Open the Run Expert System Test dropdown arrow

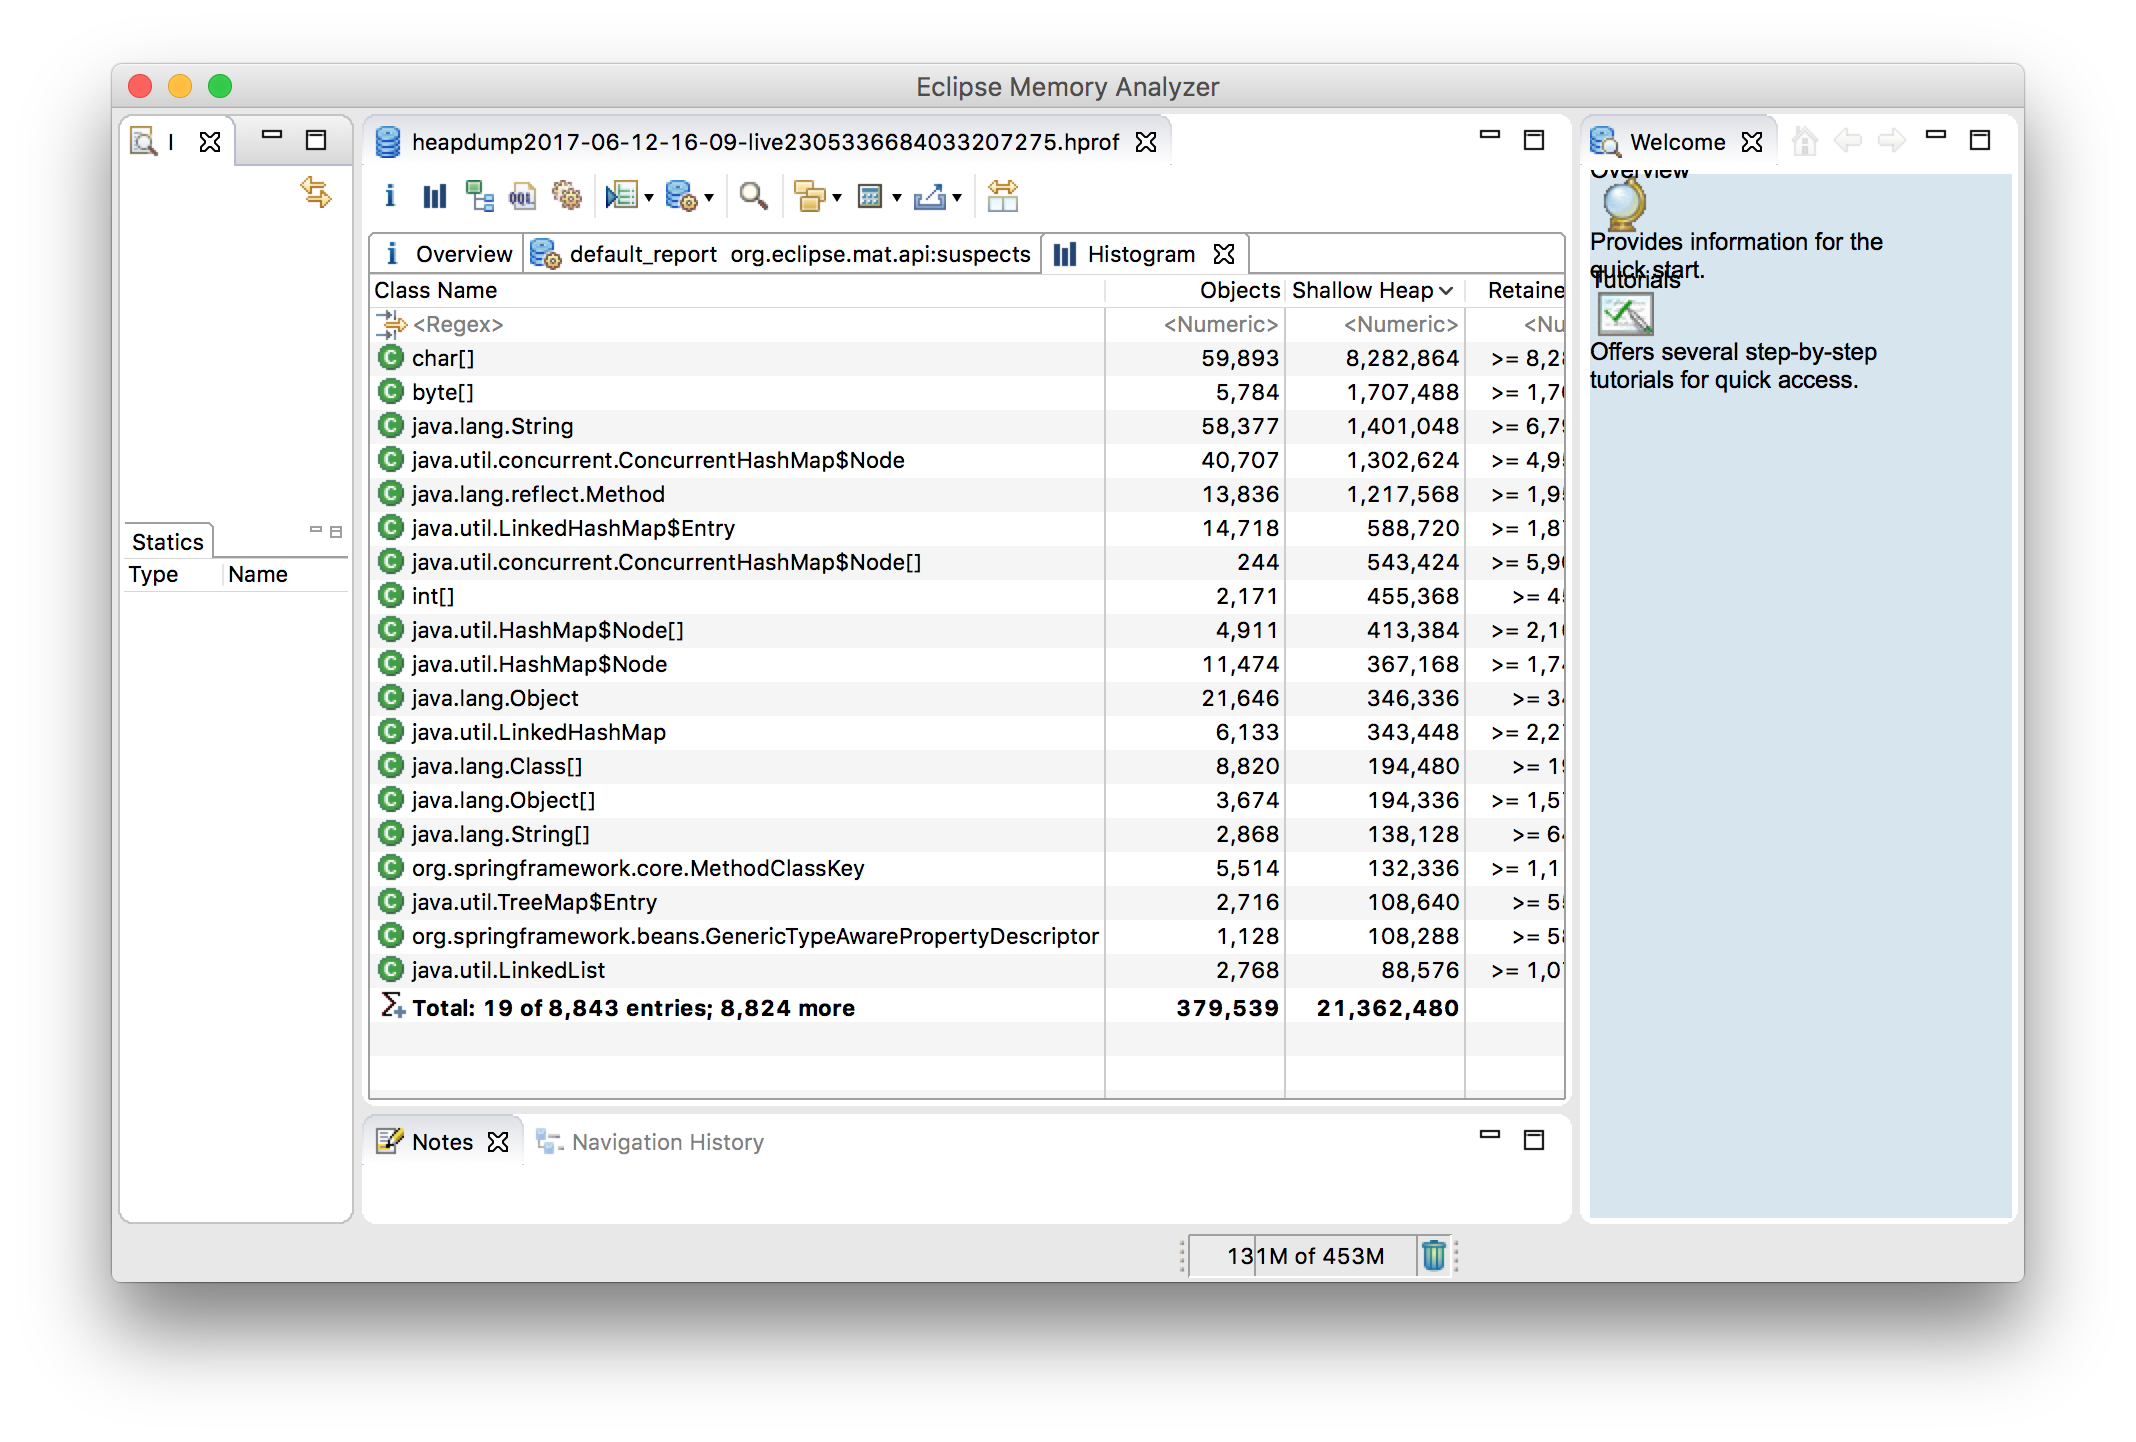649,198
